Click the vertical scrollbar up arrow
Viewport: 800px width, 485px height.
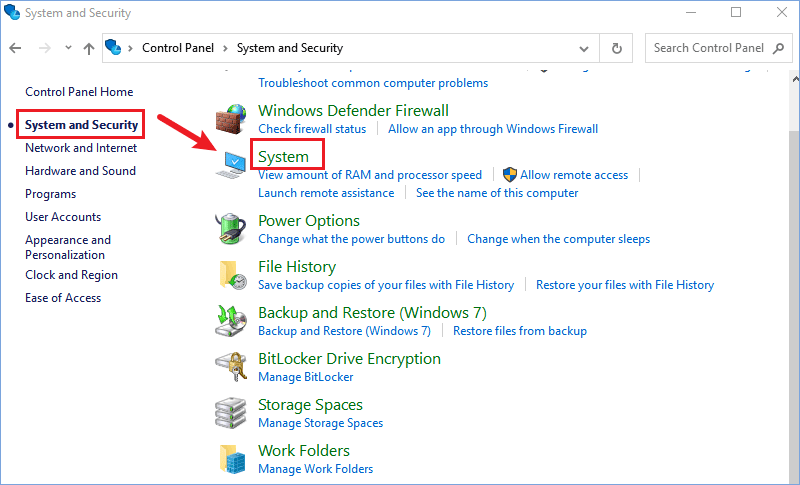click(x=795, y=80)
